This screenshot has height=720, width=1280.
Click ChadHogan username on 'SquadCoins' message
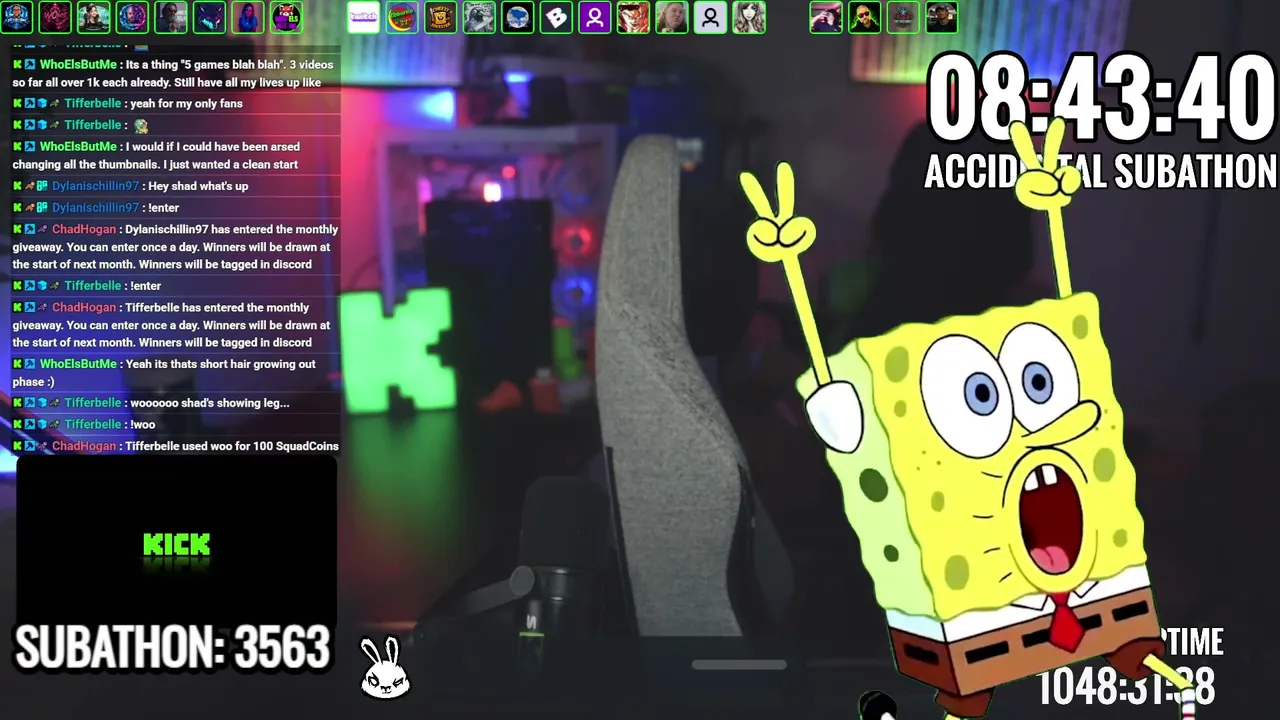[x=84, y=446]
